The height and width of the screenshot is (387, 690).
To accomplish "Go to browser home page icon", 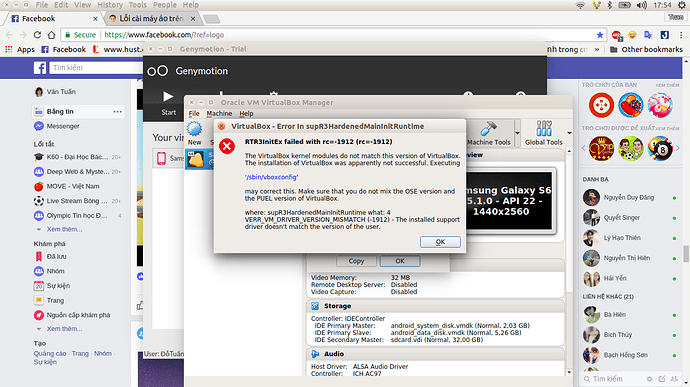I will pyautogui.click(x=51, y=35).
